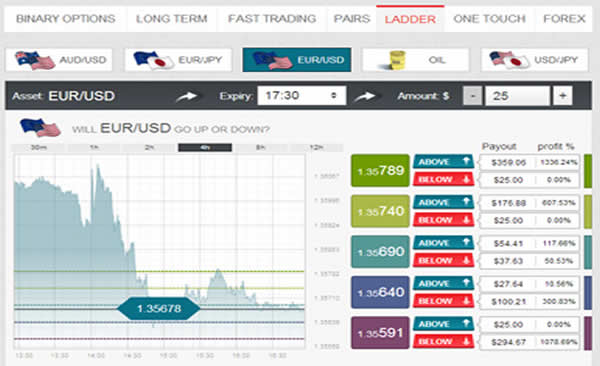Click BELOW for the 1.35690 level
The image size is (600, 366).
pos(443,260)
